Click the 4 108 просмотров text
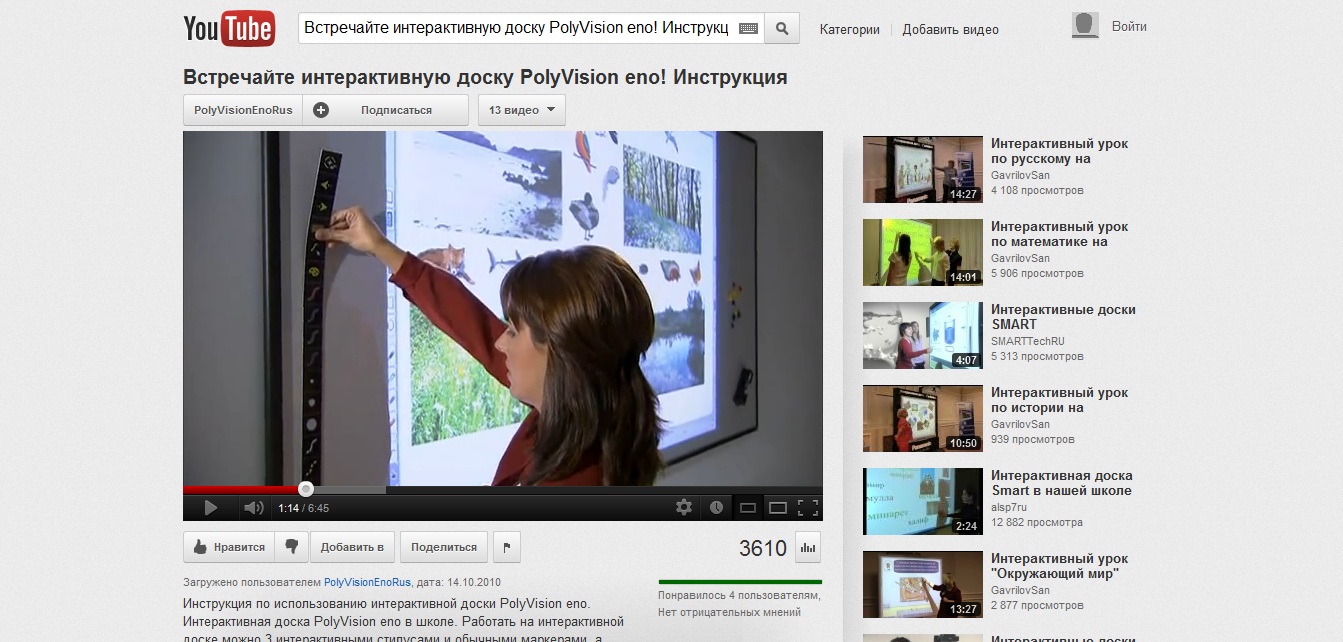This screenshot has width=1343, height=642. 1037,190
